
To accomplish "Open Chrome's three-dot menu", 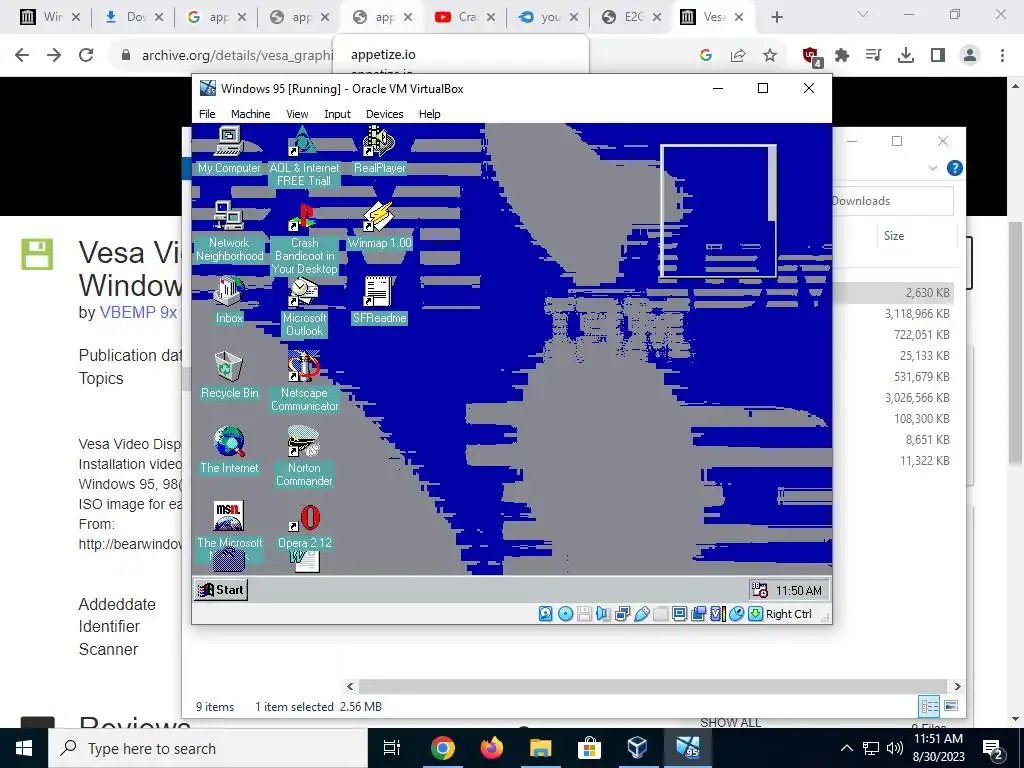I will (x=1002, y=56).
